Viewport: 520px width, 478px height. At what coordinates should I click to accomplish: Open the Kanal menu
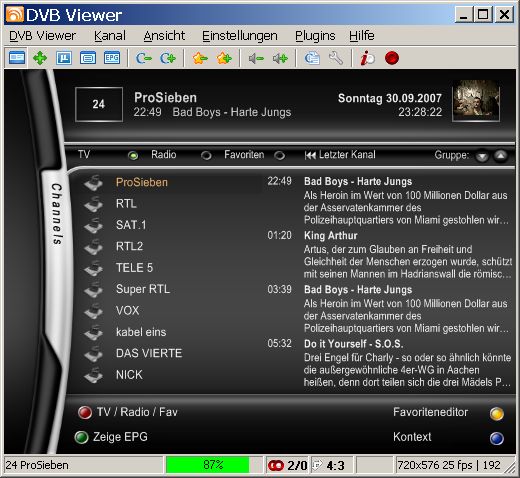110,36
